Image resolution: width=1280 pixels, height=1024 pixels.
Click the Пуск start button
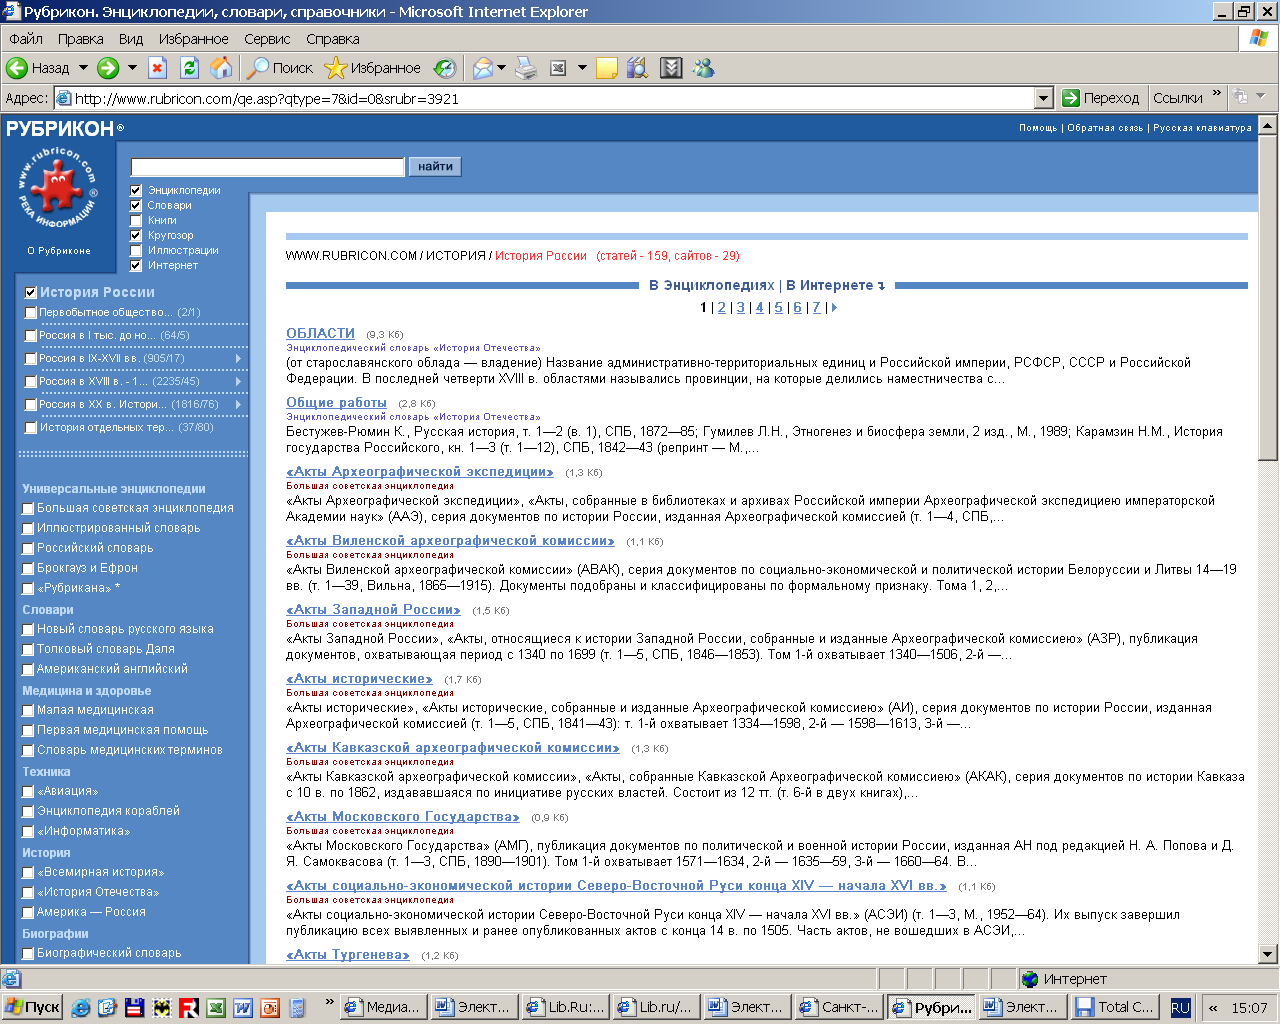point(32,1007)
